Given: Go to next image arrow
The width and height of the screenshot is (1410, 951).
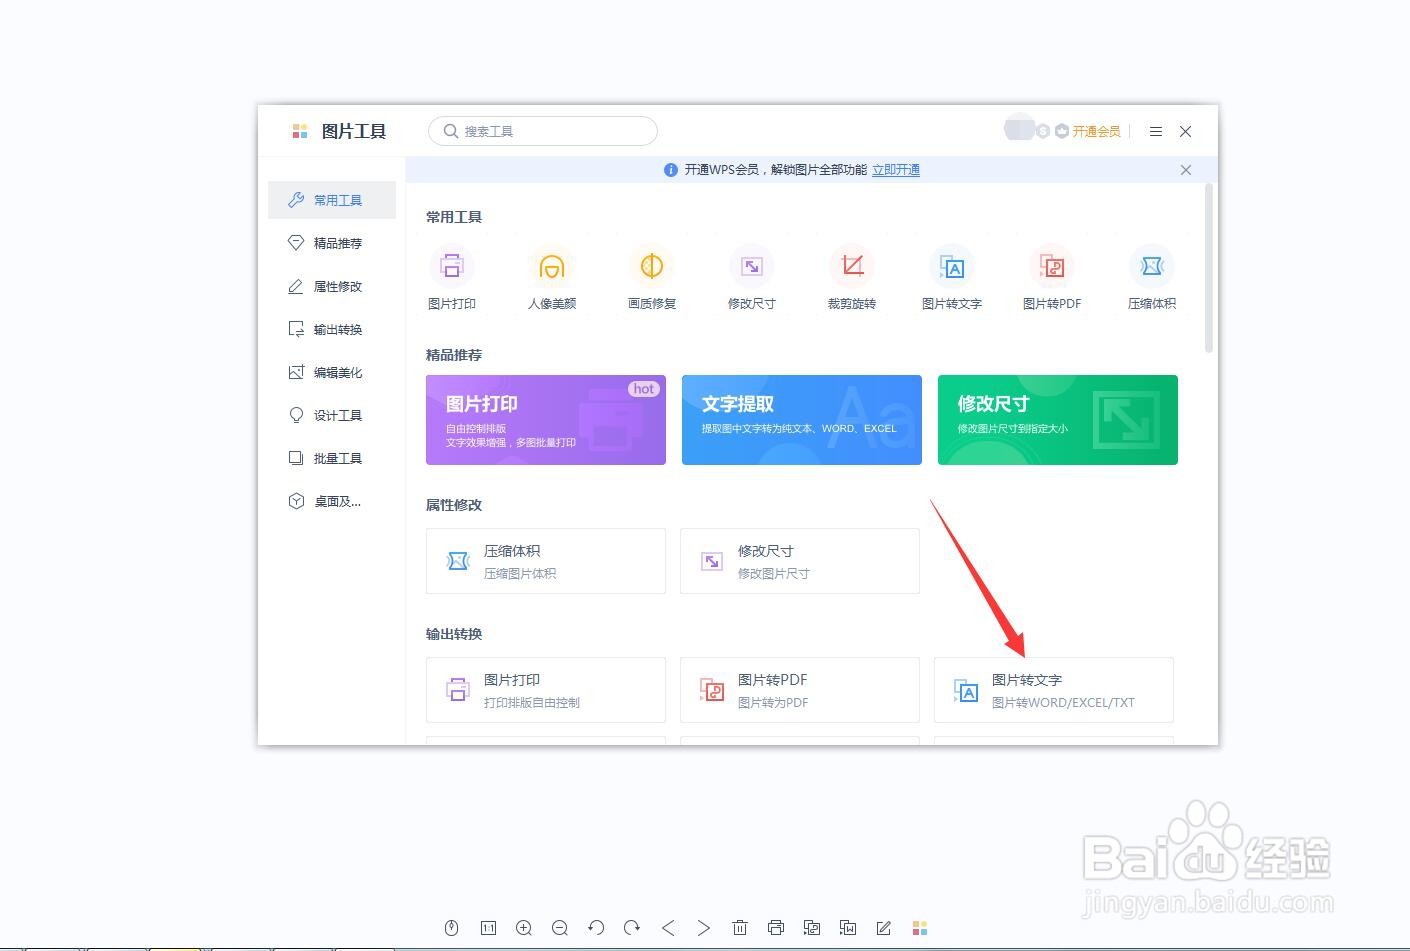Looking at the screenshot, I should click(704, 928).
